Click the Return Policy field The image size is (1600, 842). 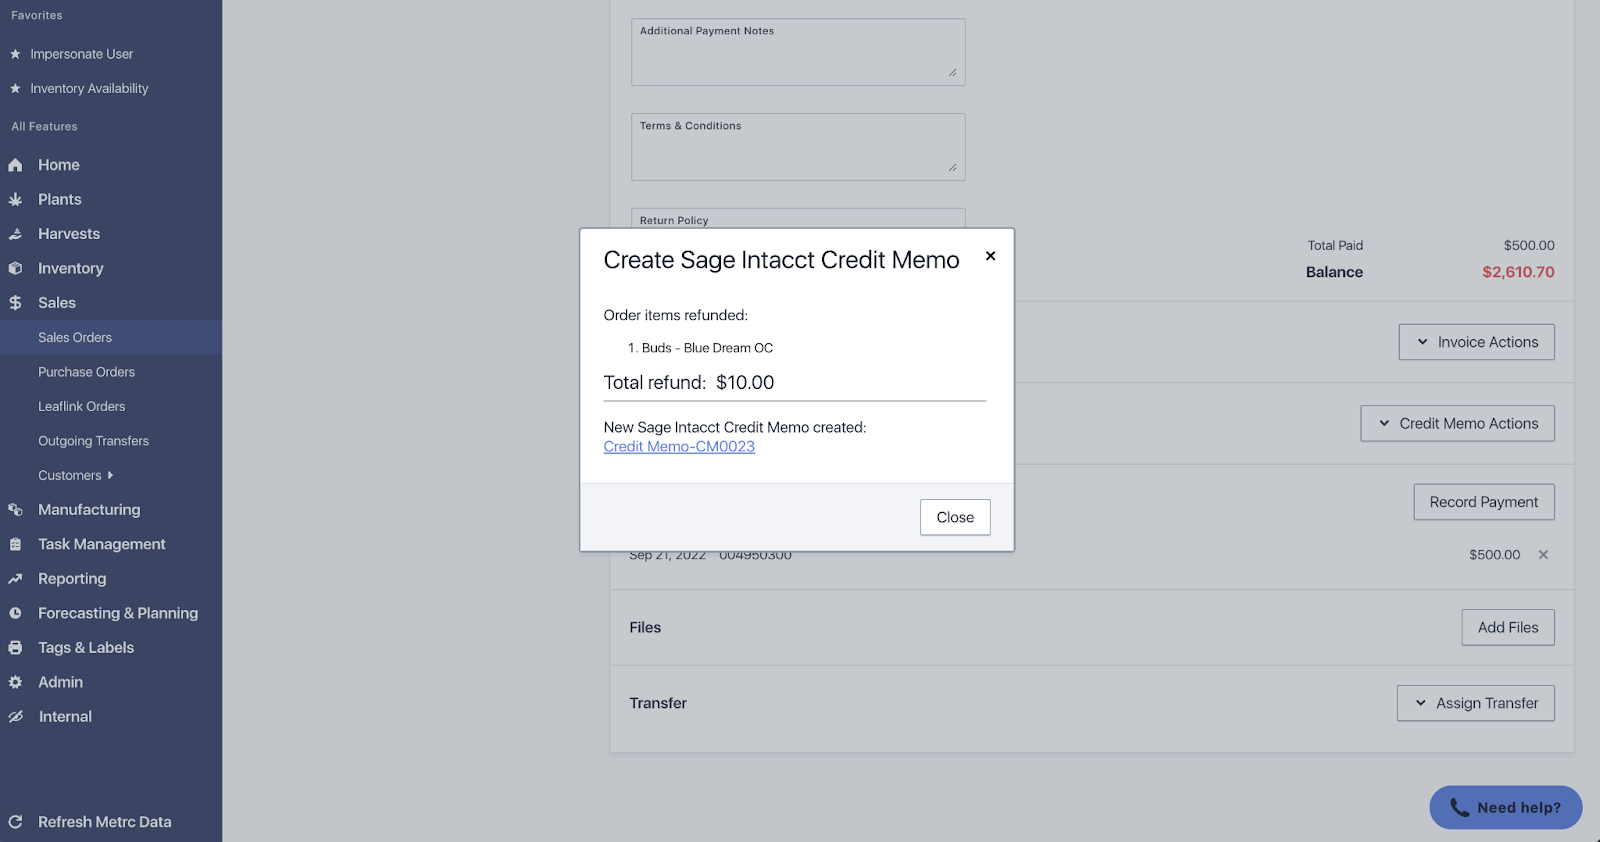tap(798, 219)
